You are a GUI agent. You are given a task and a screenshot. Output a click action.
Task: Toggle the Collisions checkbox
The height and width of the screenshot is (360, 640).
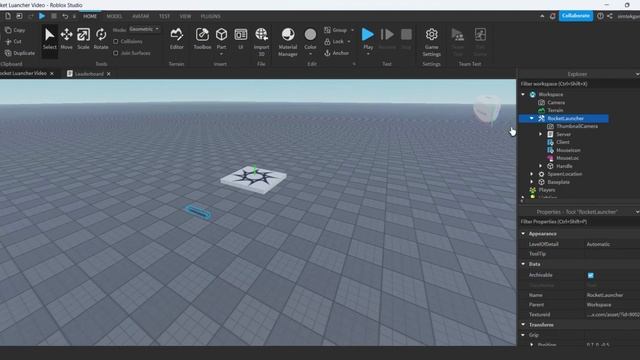point(116,41)
